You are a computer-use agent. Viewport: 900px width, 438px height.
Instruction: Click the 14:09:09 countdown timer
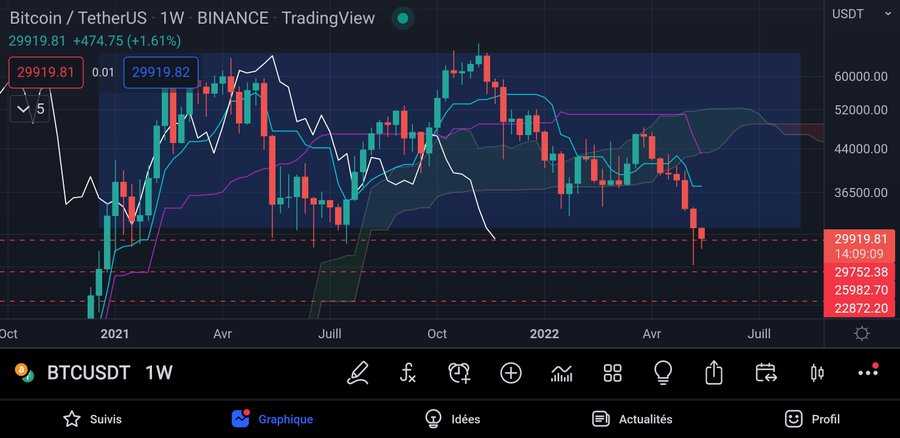(859, 254)
